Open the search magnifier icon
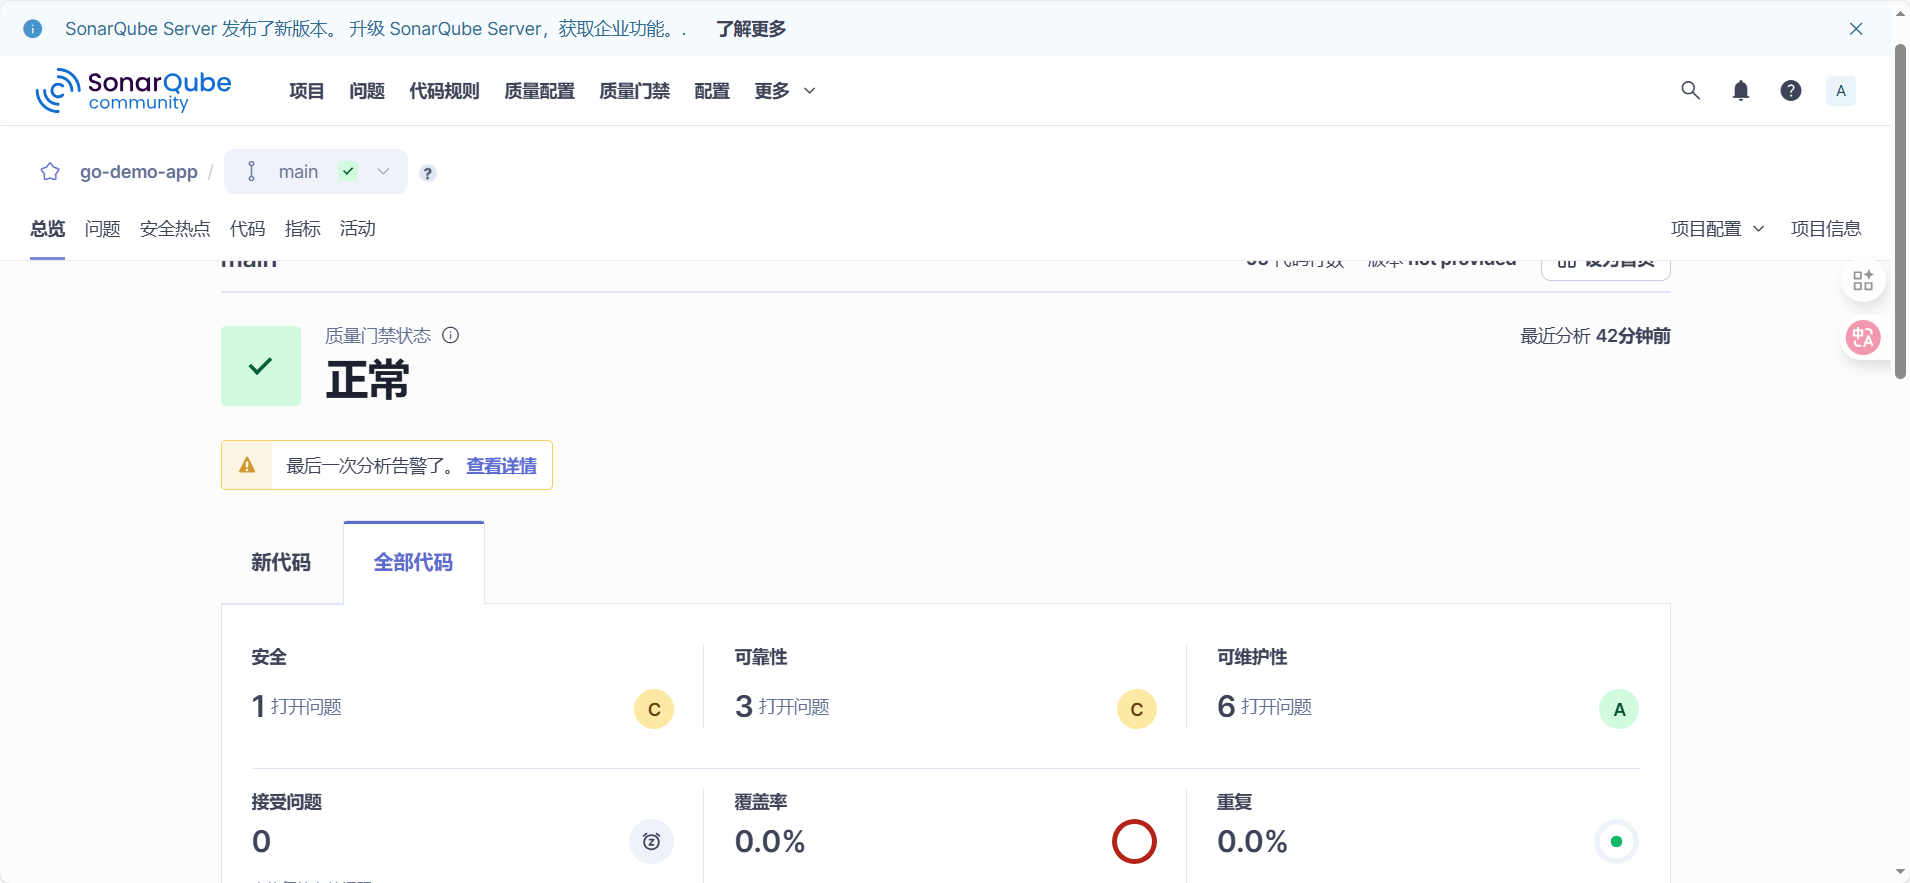Screen dimensions: 1910x883 pyautogui.click(x=1690, y=91)
